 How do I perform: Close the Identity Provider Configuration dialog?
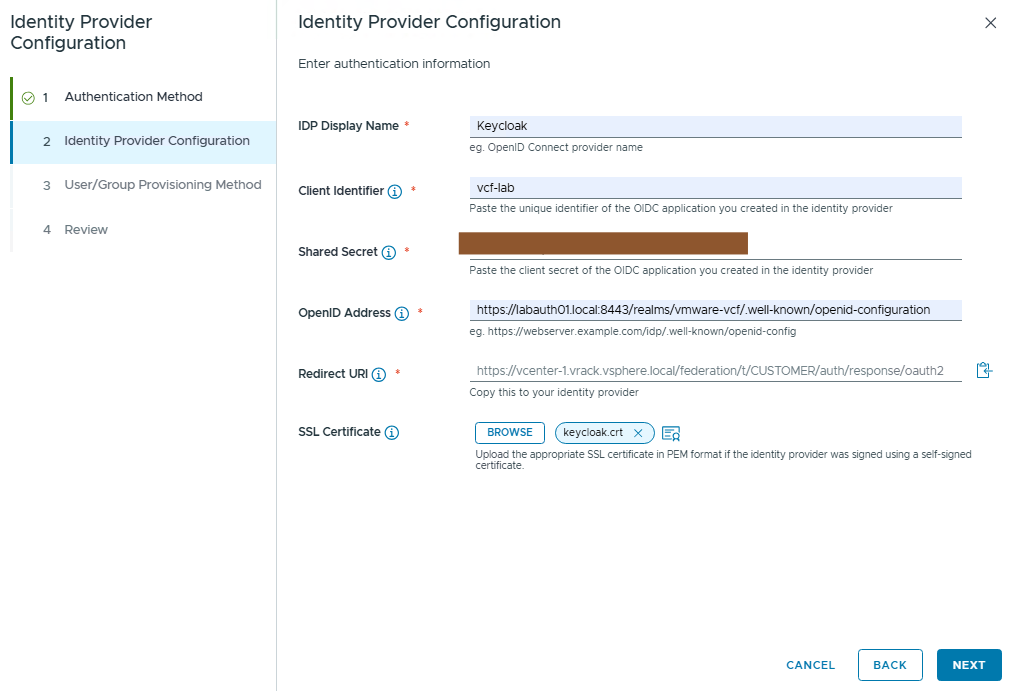[x=991, y=23]
